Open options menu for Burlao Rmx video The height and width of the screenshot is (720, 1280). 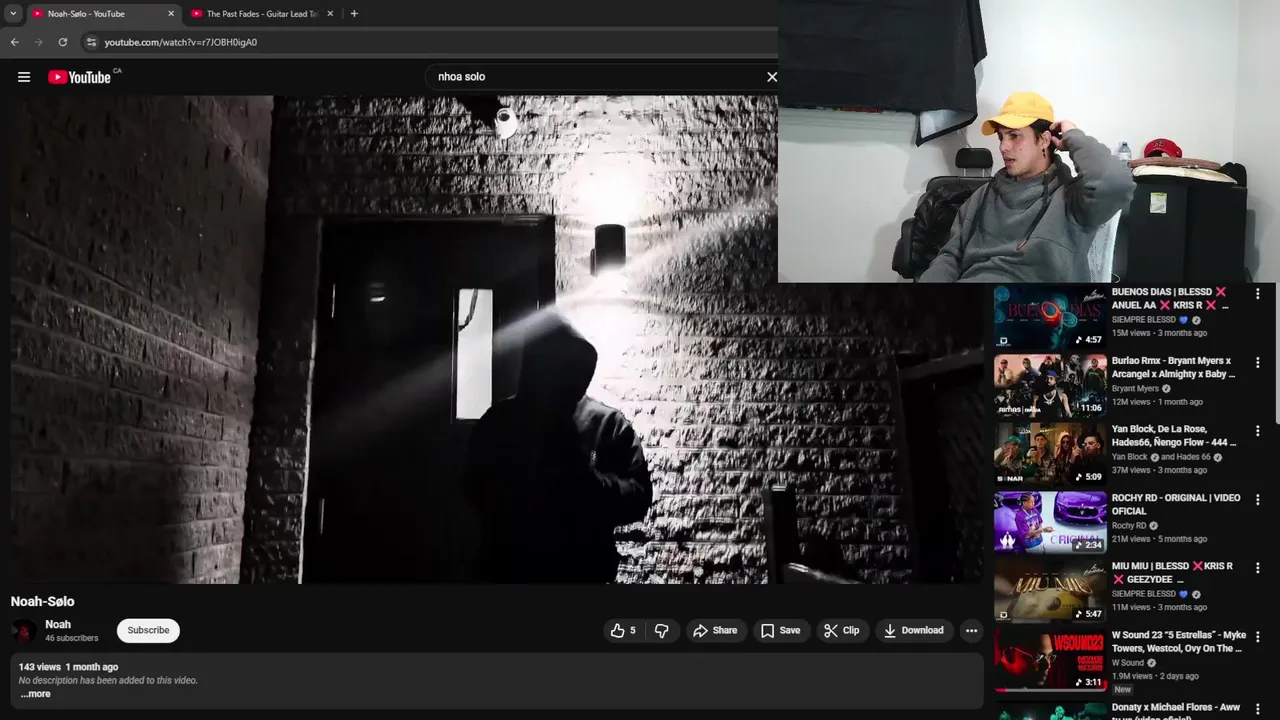coord(1258,363)
